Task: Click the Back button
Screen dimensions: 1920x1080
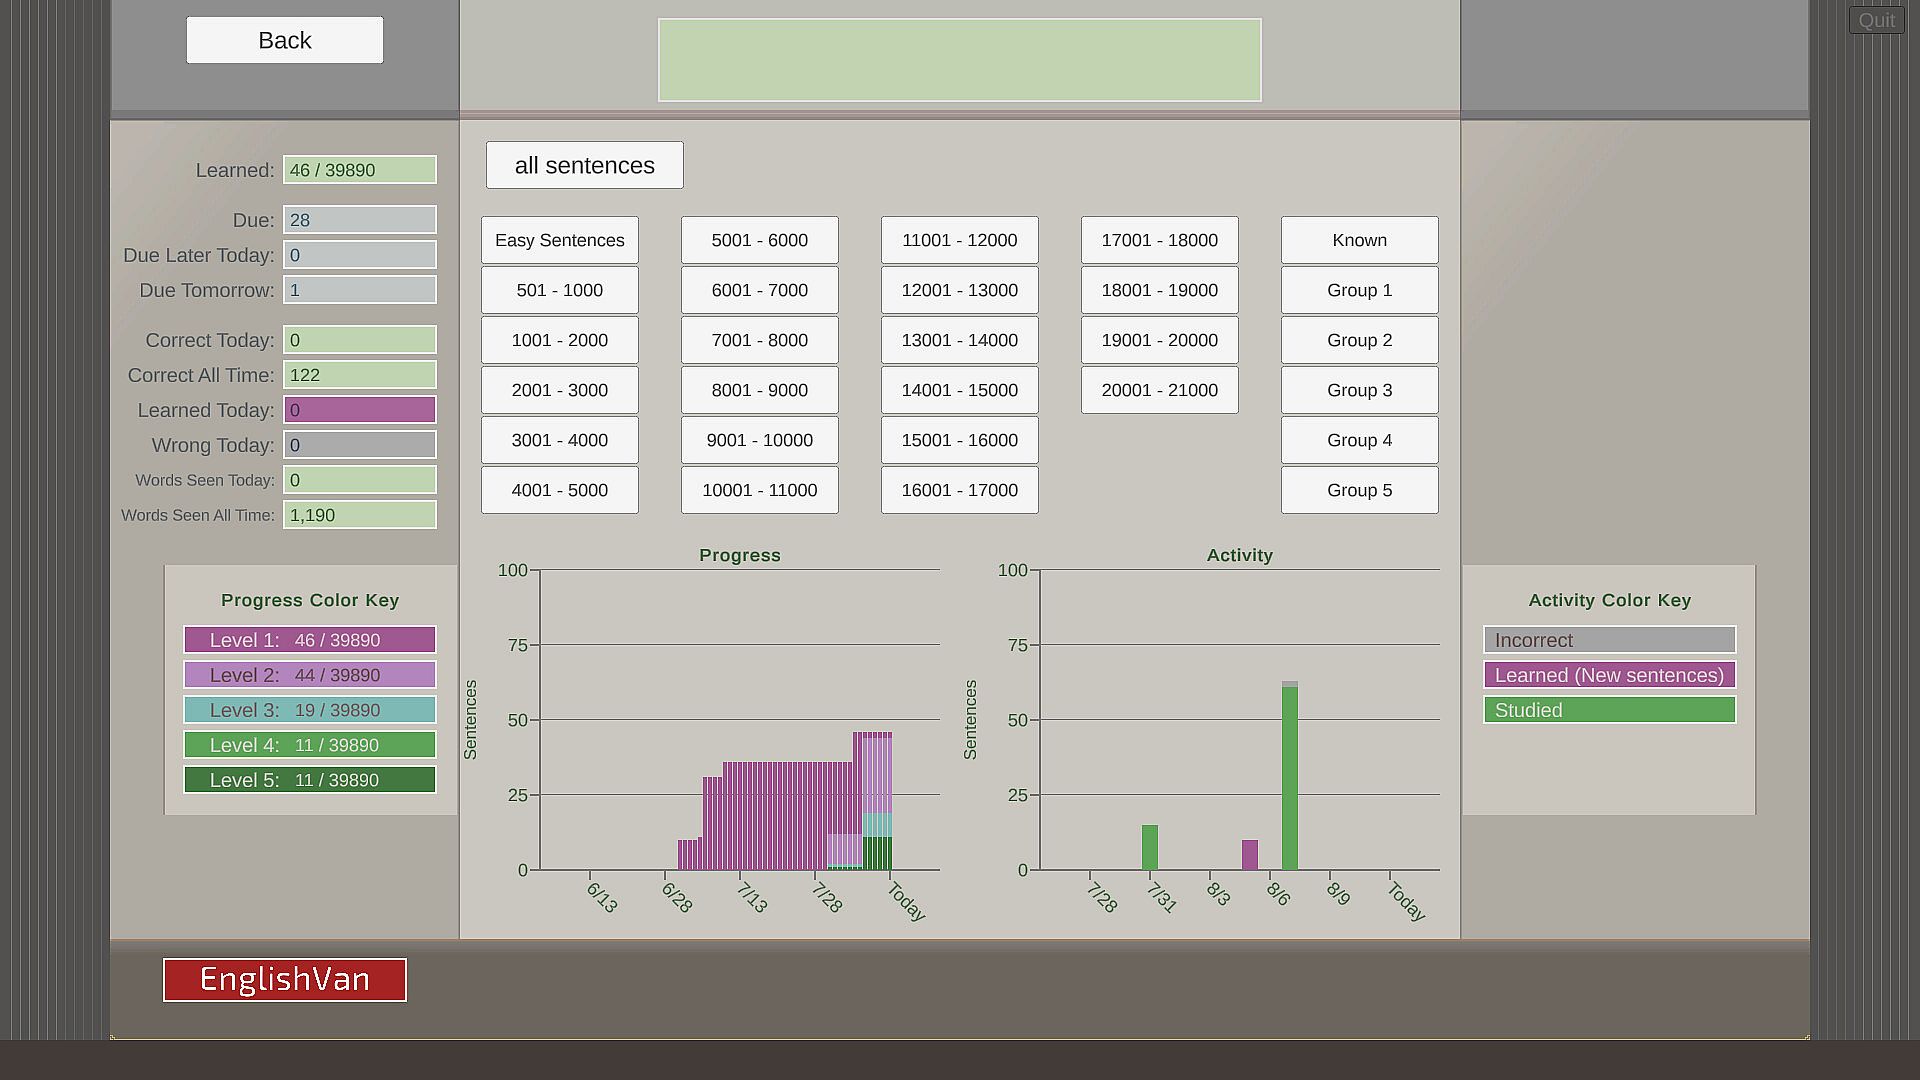Action: 284,40
